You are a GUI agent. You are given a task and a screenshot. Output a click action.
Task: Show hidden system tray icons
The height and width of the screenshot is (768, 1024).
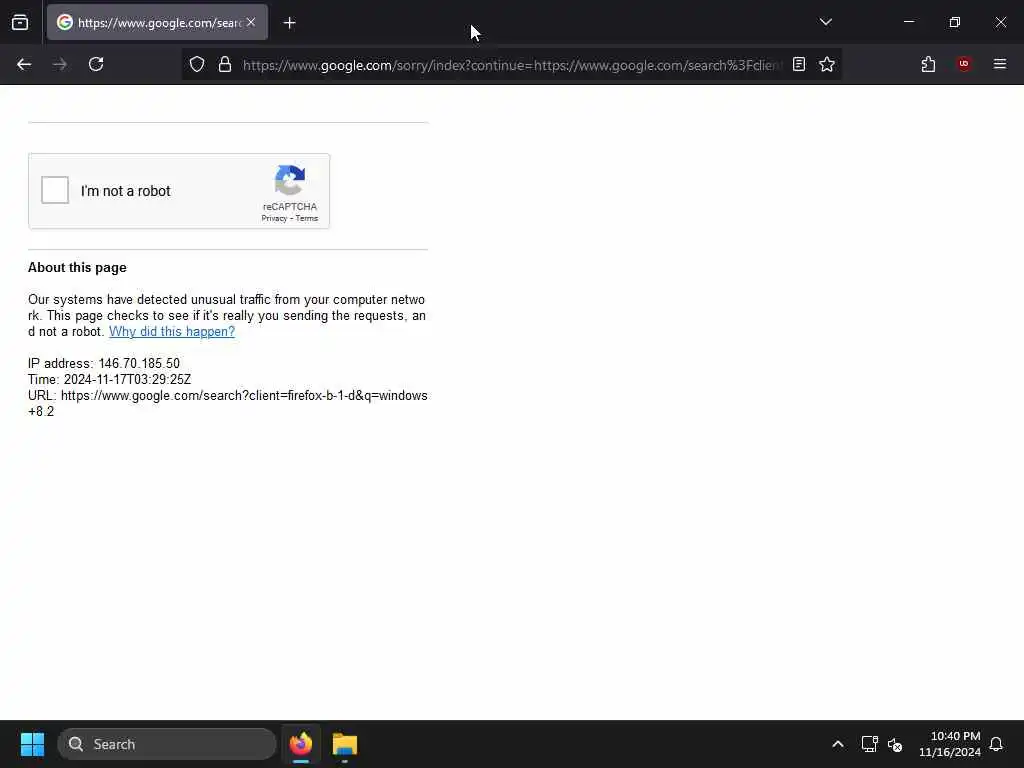click(838, 744)
